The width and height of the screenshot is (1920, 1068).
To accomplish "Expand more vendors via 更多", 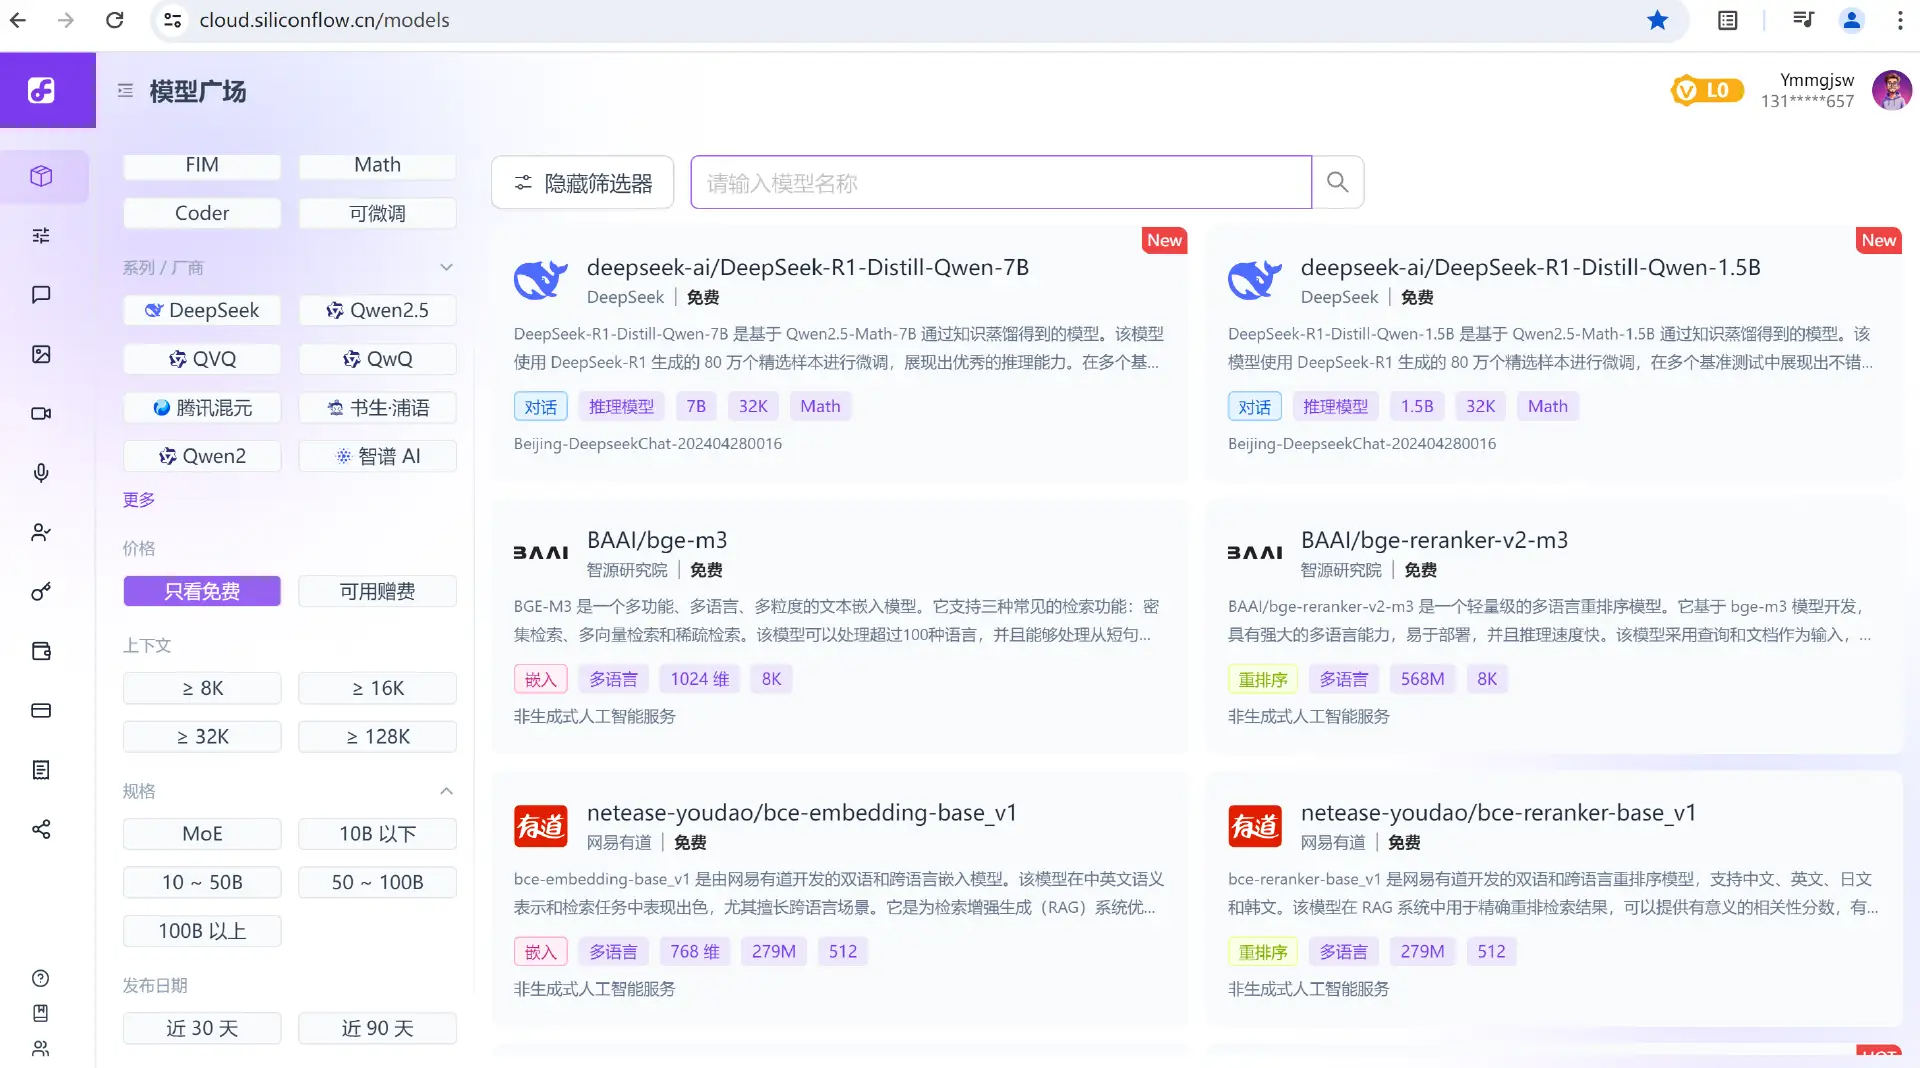I will (139, 500).
